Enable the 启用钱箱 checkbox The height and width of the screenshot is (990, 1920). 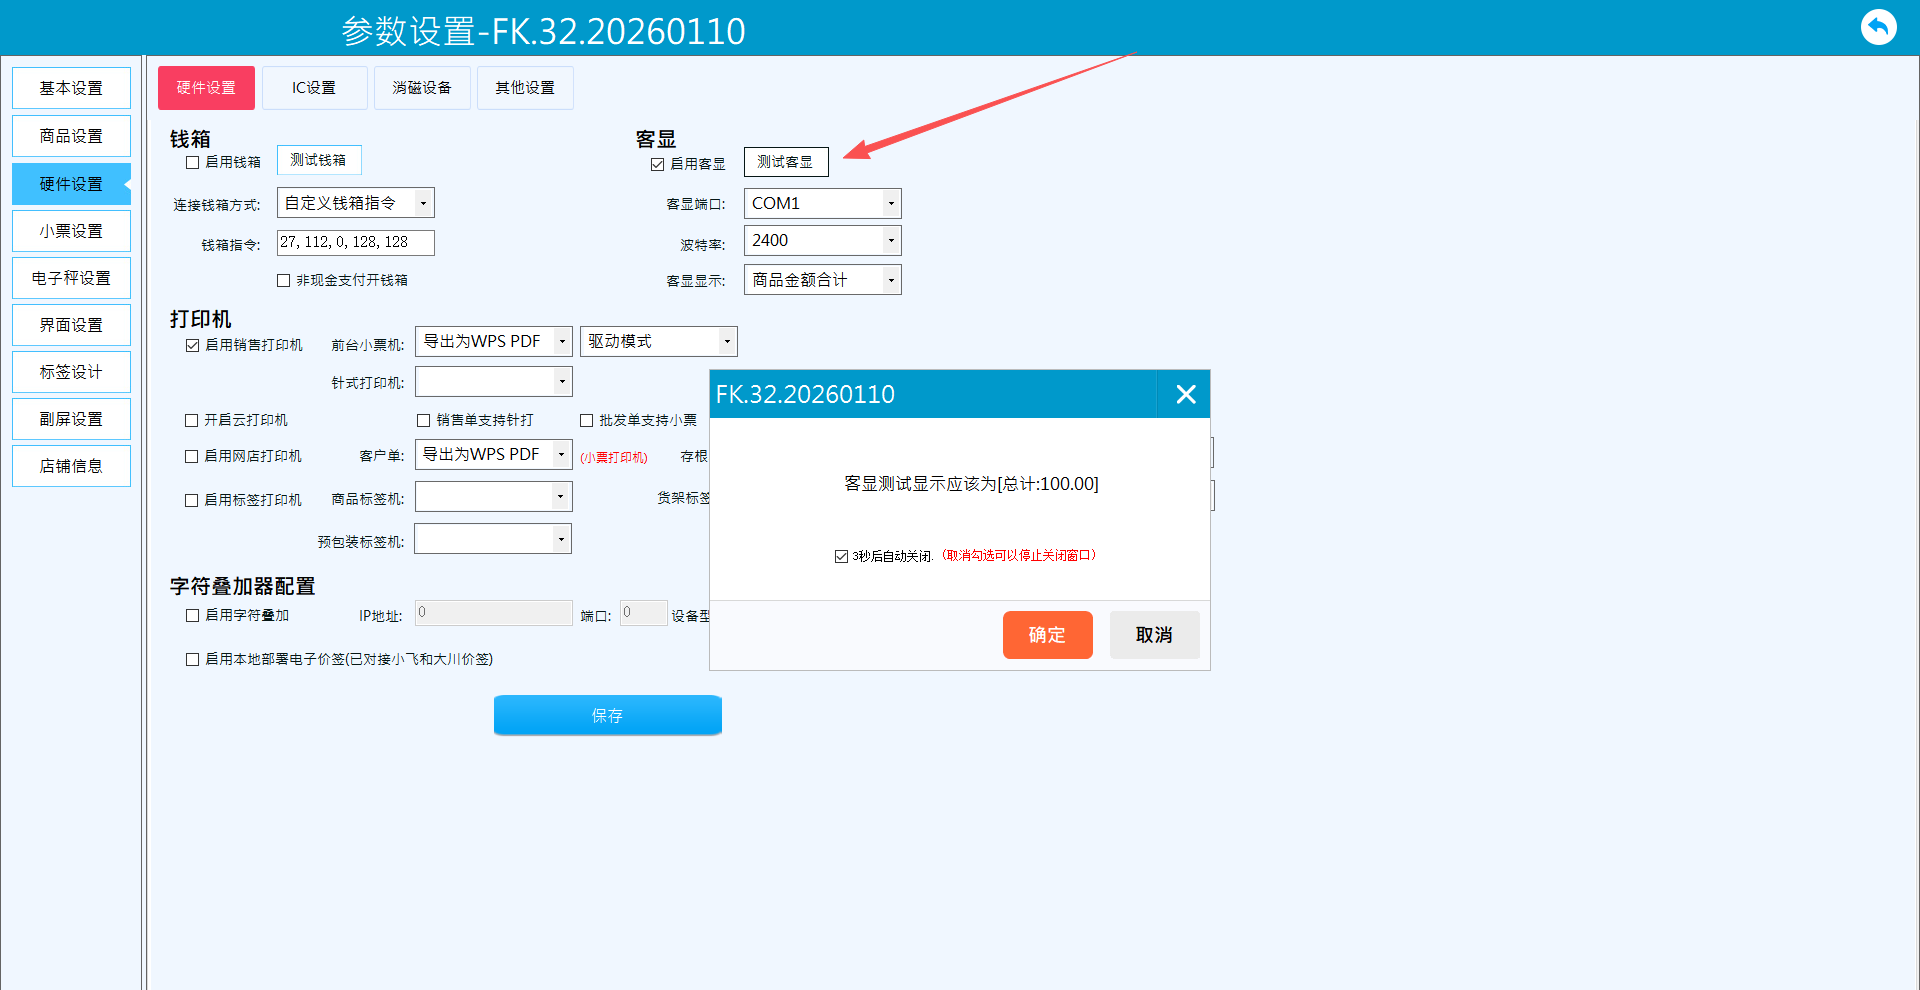(193, 163)
